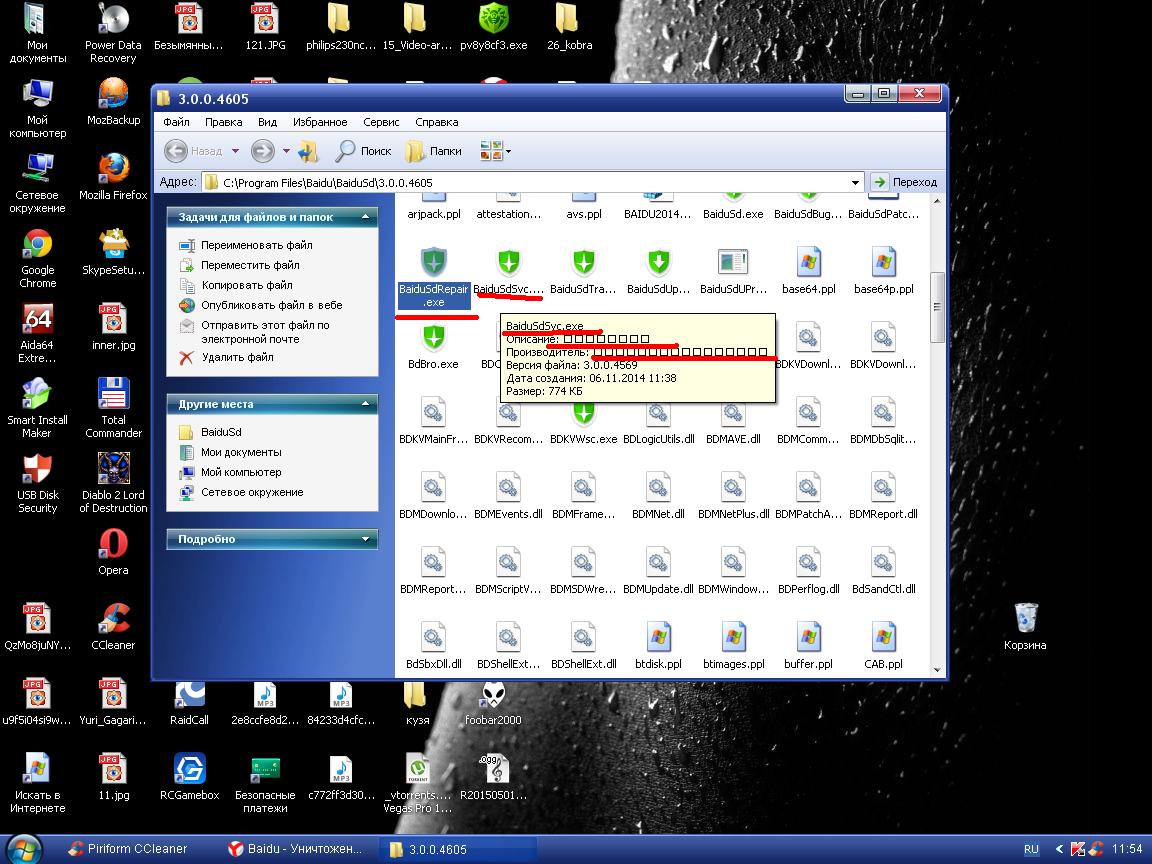Select the BaiduSdUp... file icon

click(x=658, y=262)
